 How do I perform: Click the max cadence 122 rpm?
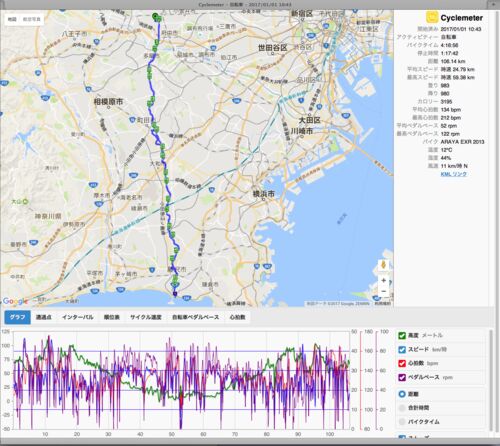coord(450,134)
